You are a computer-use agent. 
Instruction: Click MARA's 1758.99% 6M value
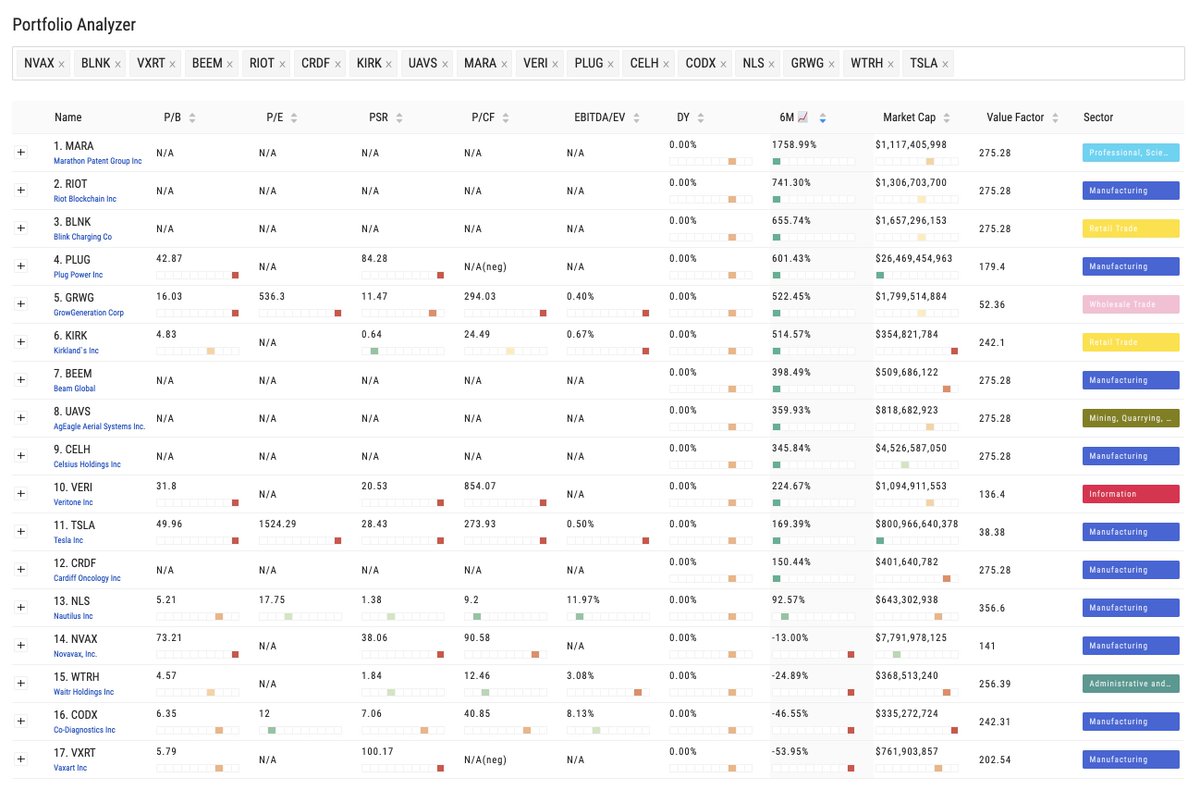794,145
